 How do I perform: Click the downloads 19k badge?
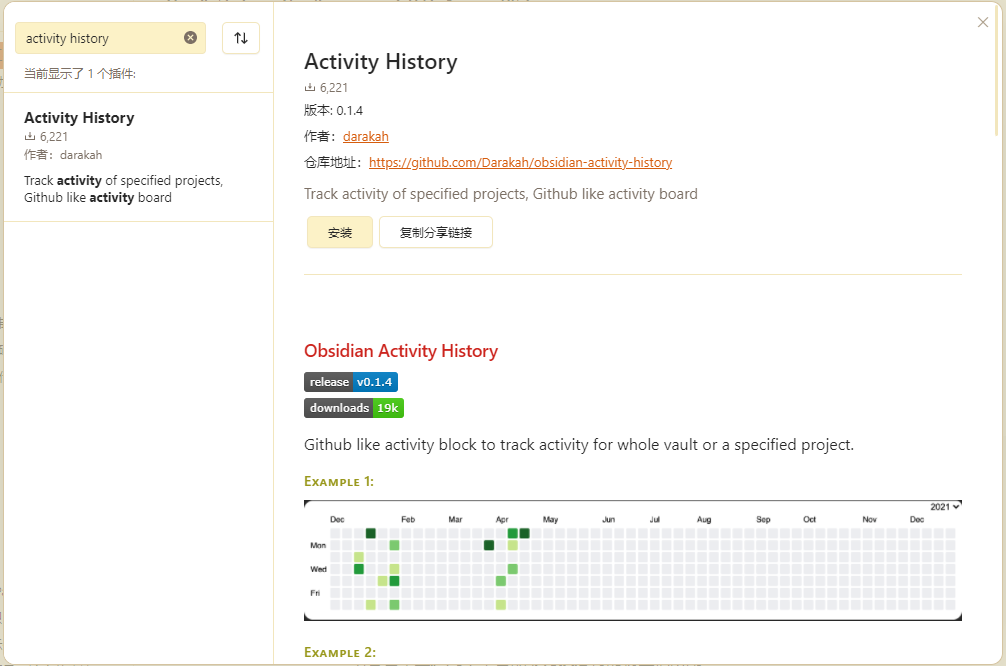coord(354,408)
